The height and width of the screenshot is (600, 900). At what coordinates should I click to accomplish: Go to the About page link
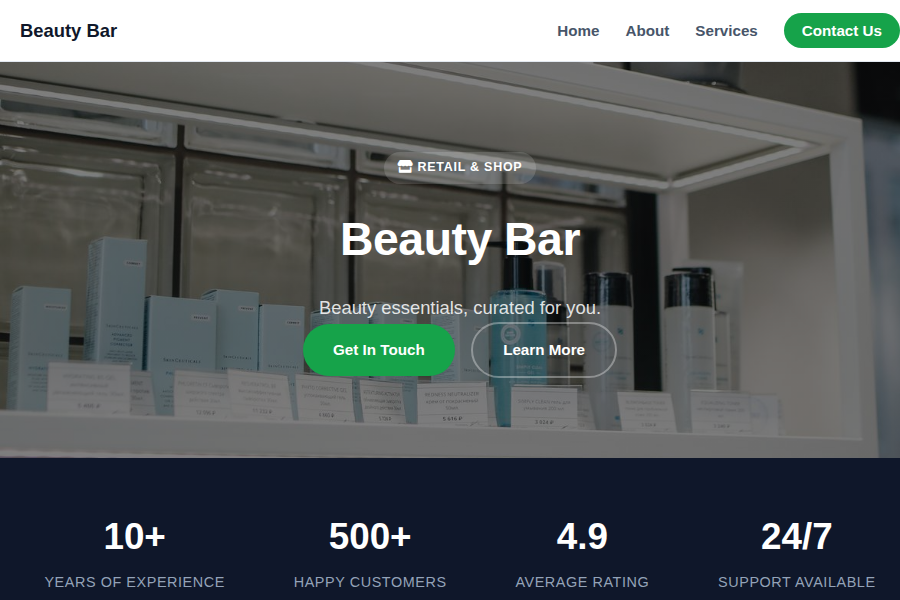pos(647,31)
